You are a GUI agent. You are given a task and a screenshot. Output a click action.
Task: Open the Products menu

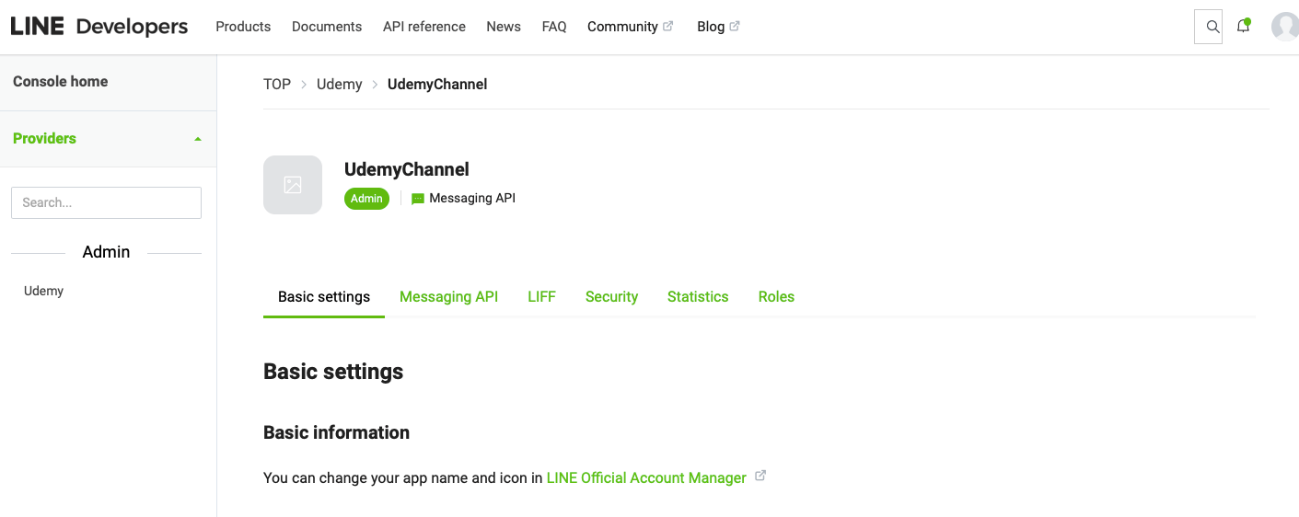pyautogui.click(x=243, y=27)
